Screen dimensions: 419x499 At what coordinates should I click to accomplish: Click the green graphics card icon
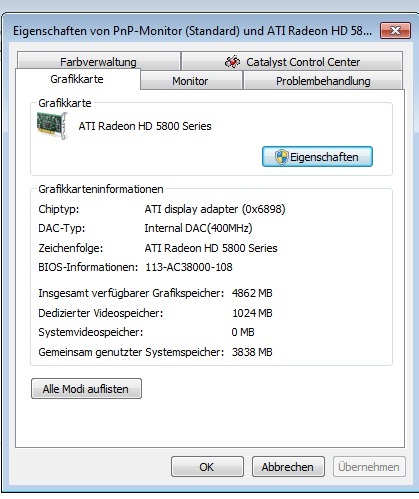pos(52,126)
